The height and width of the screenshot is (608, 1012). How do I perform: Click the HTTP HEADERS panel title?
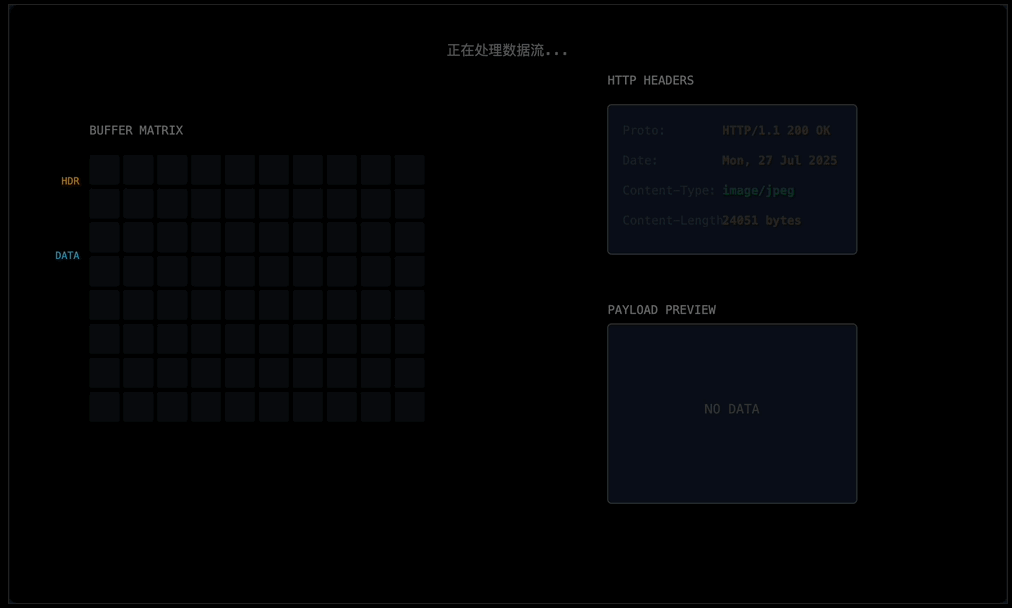tap(650, 81)
